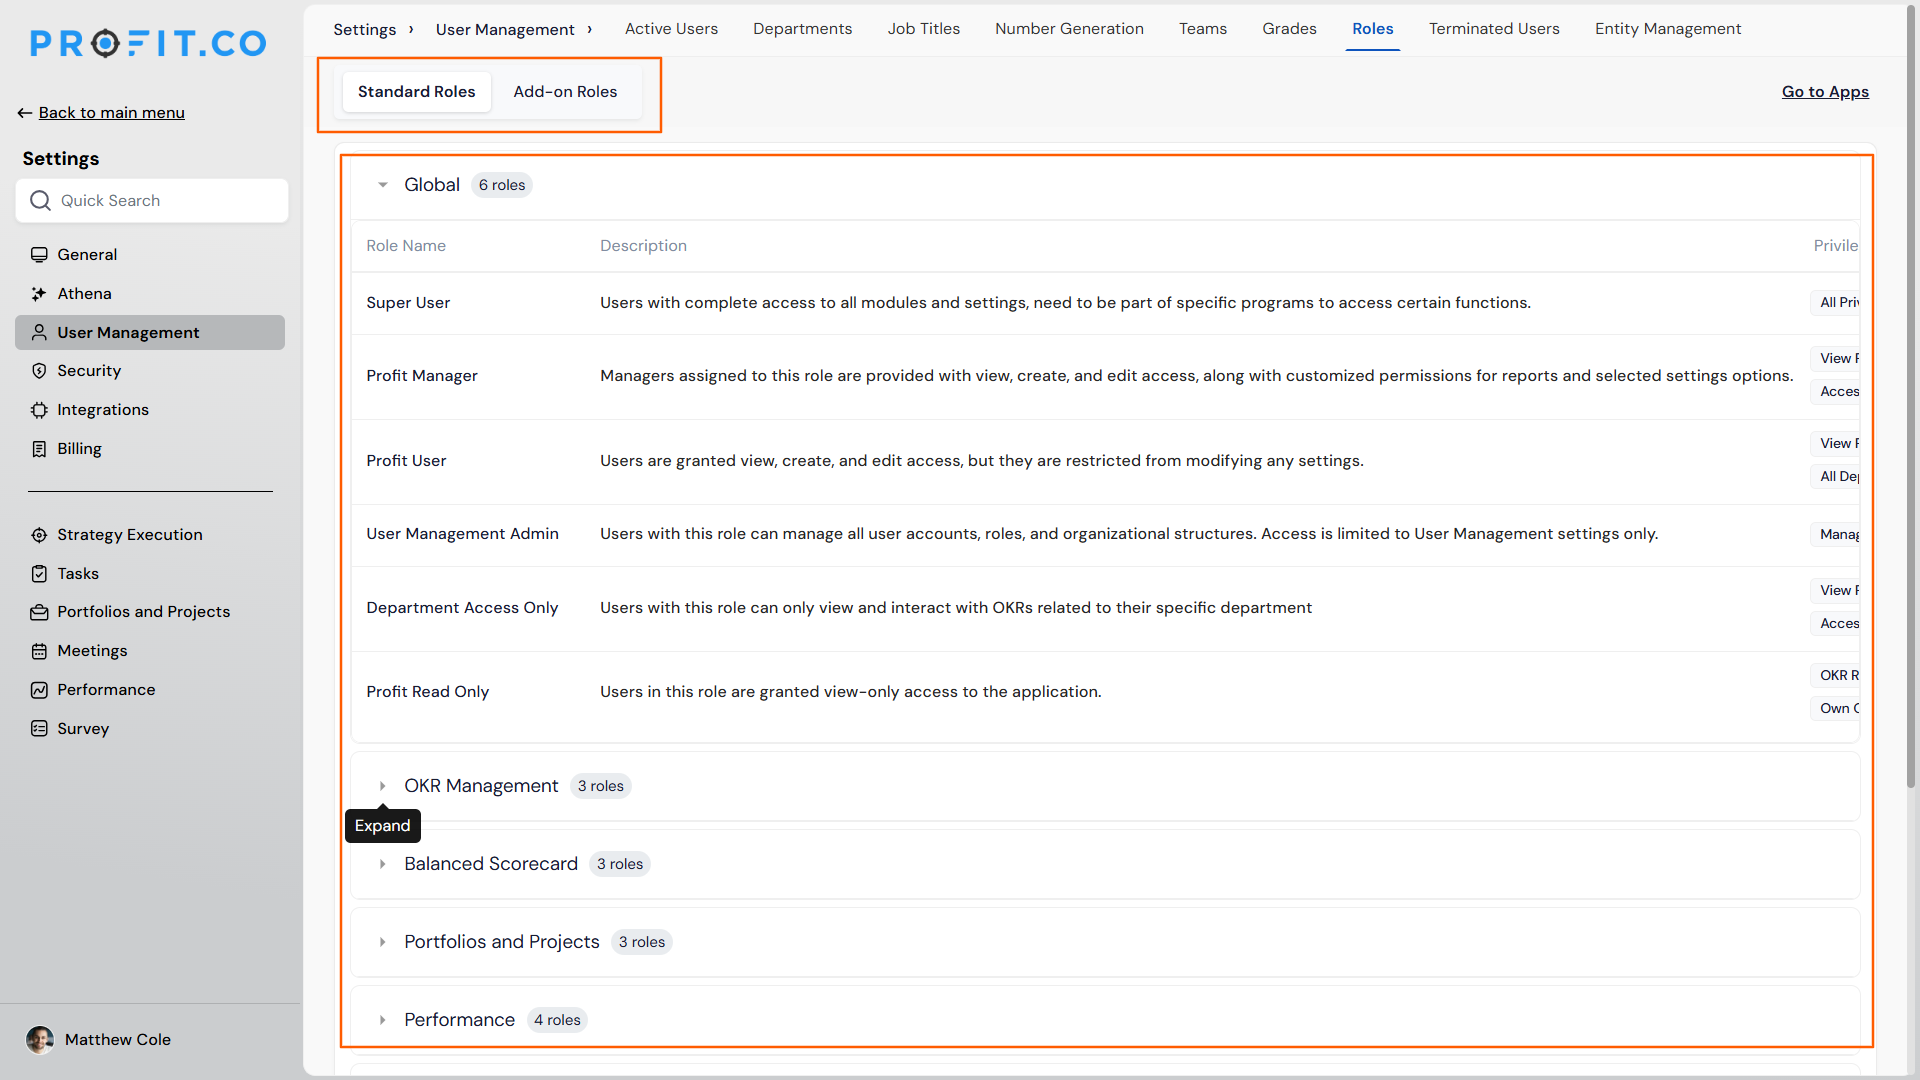Click the User Management breadcrumb

coord(505,30)
